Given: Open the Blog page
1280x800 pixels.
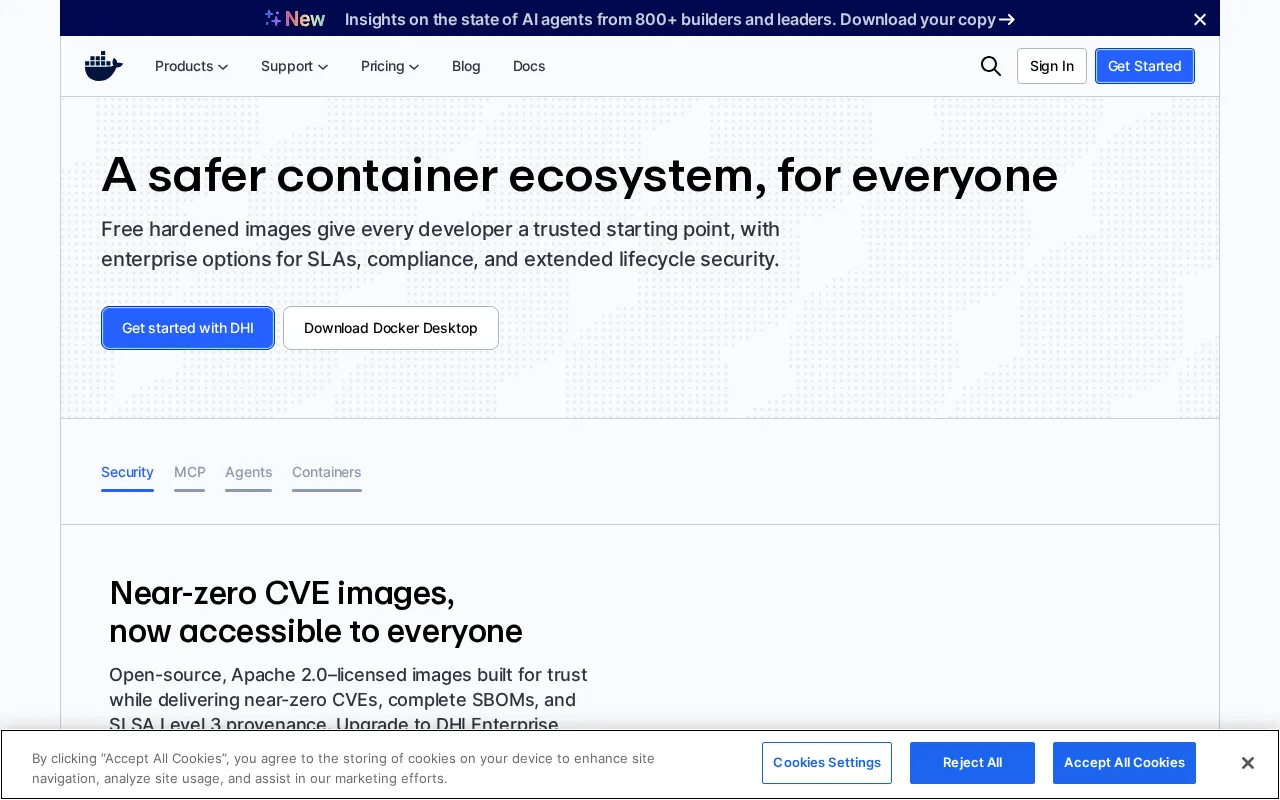Looking at the screenshot, I should pos(466,66).
